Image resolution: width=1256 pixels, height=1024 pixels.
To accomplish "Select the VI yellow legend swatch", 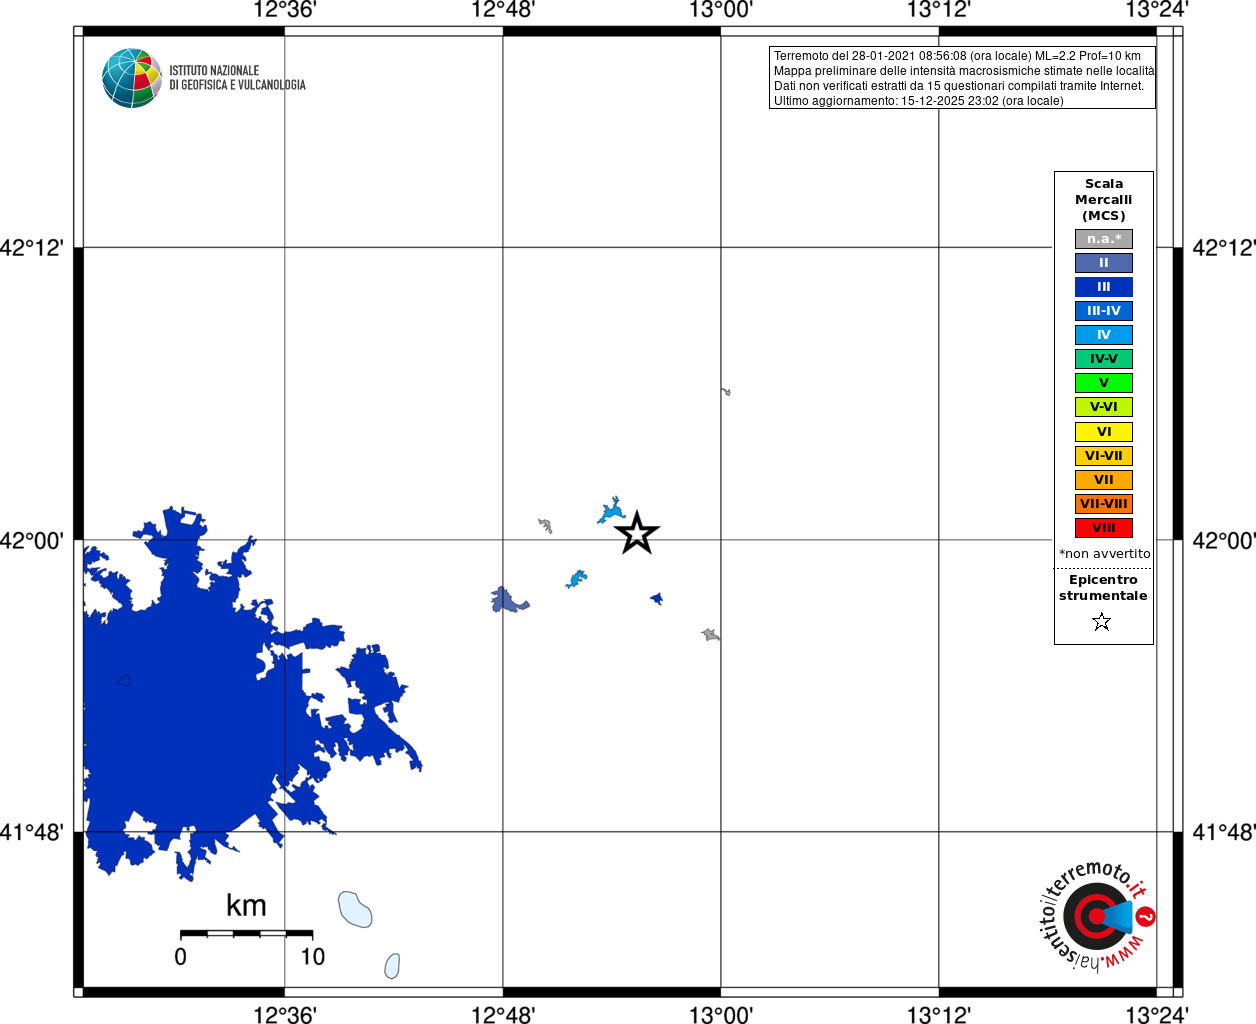I will coord(1104,432).
